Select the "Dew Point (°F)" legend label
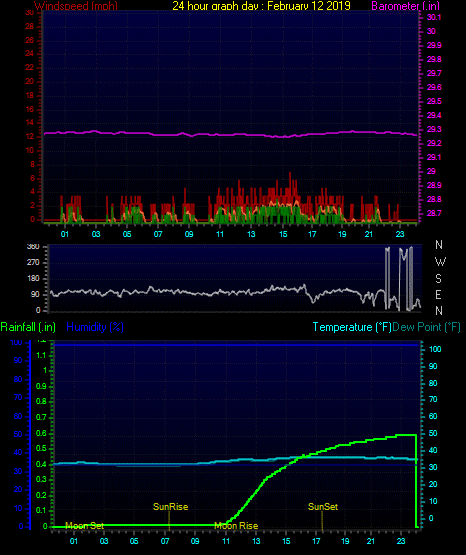This screenshot has height=555, width=466. click(426, 327)
